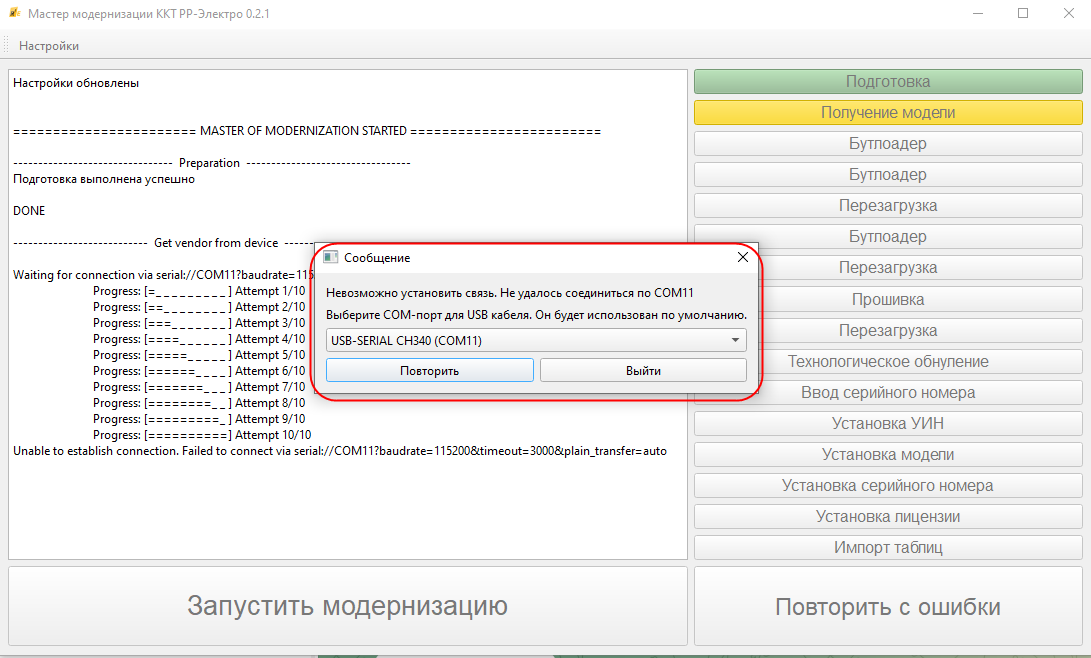Image resolution: width=1091 pixels, height=658 pixels.
Task: Click the Установка модели step
Action: [x=887, y=454]
